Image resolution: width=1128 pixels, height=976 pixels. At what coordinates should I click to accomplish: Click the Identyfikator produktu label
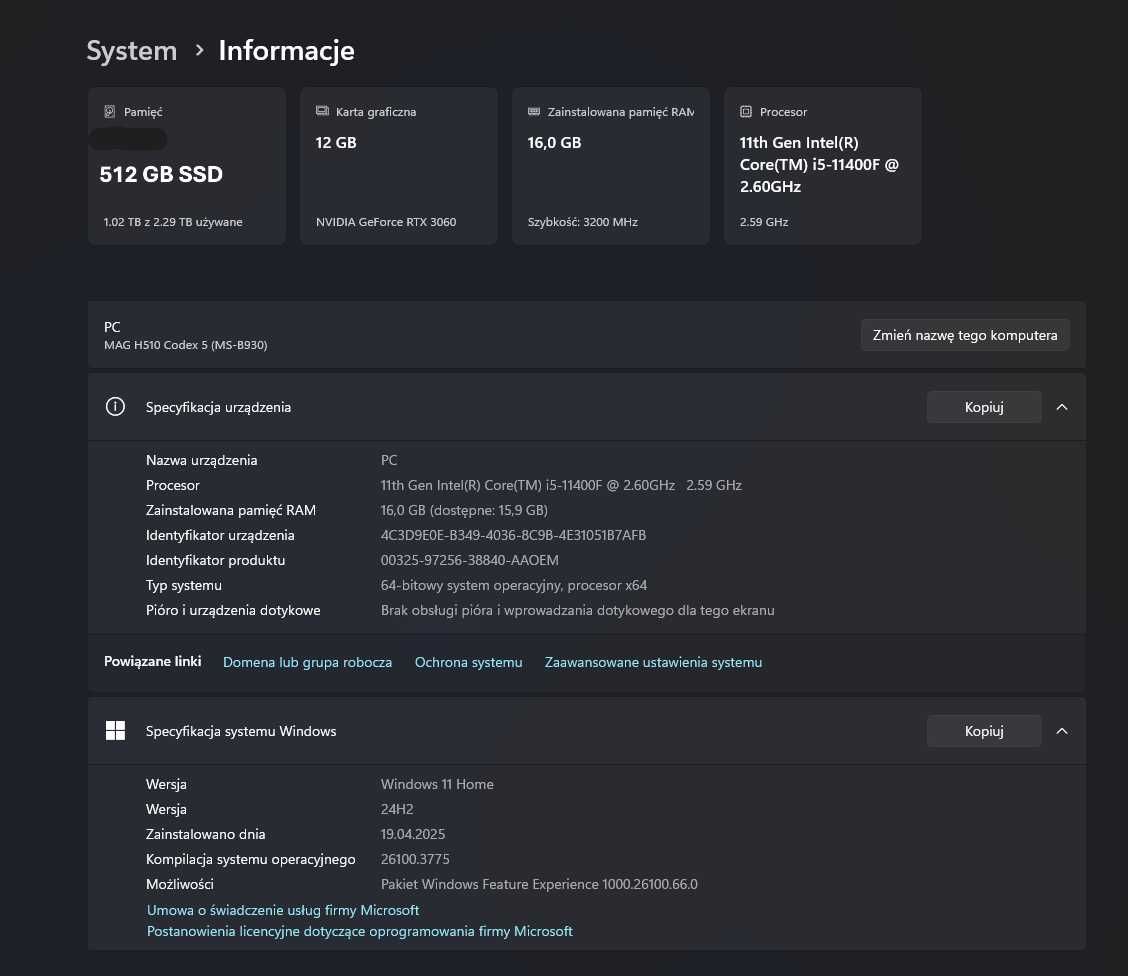pos(215,560)
